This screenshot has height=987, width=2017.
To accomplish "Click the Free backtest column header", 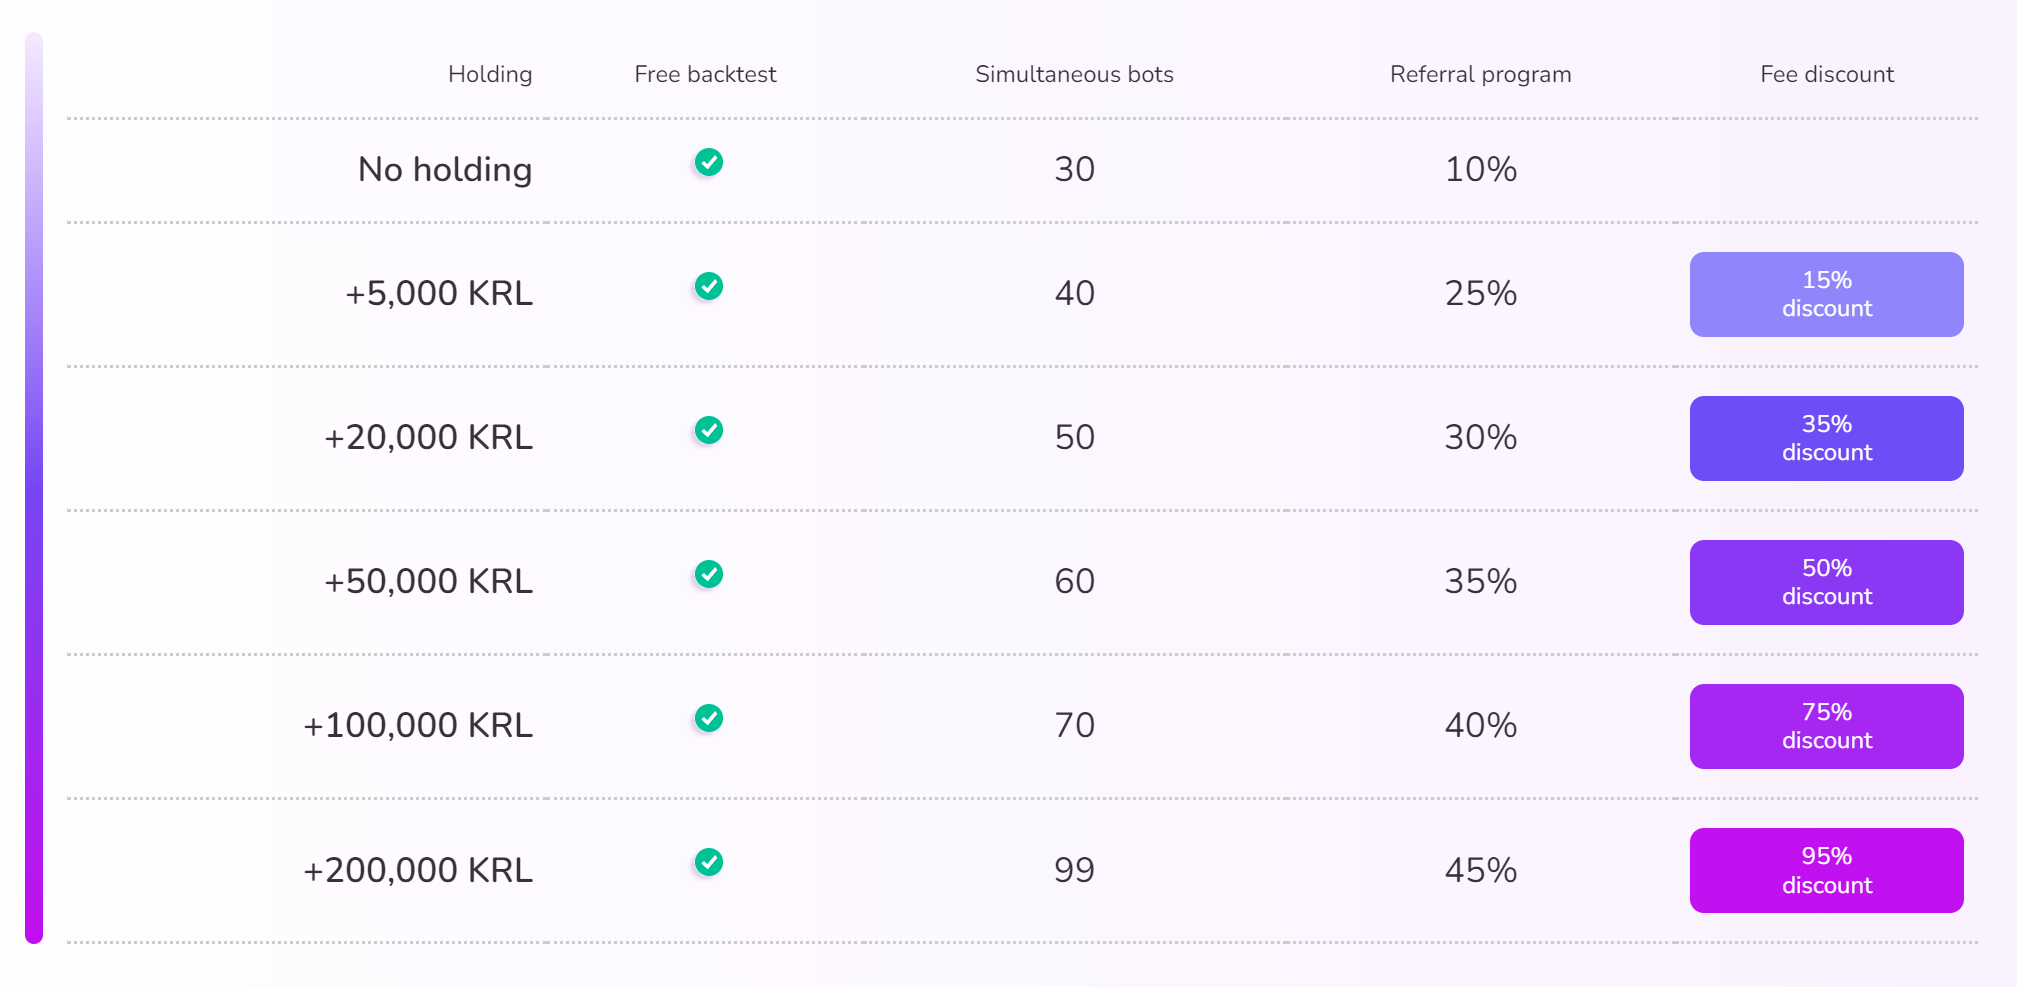I will (x=705, y=74).
